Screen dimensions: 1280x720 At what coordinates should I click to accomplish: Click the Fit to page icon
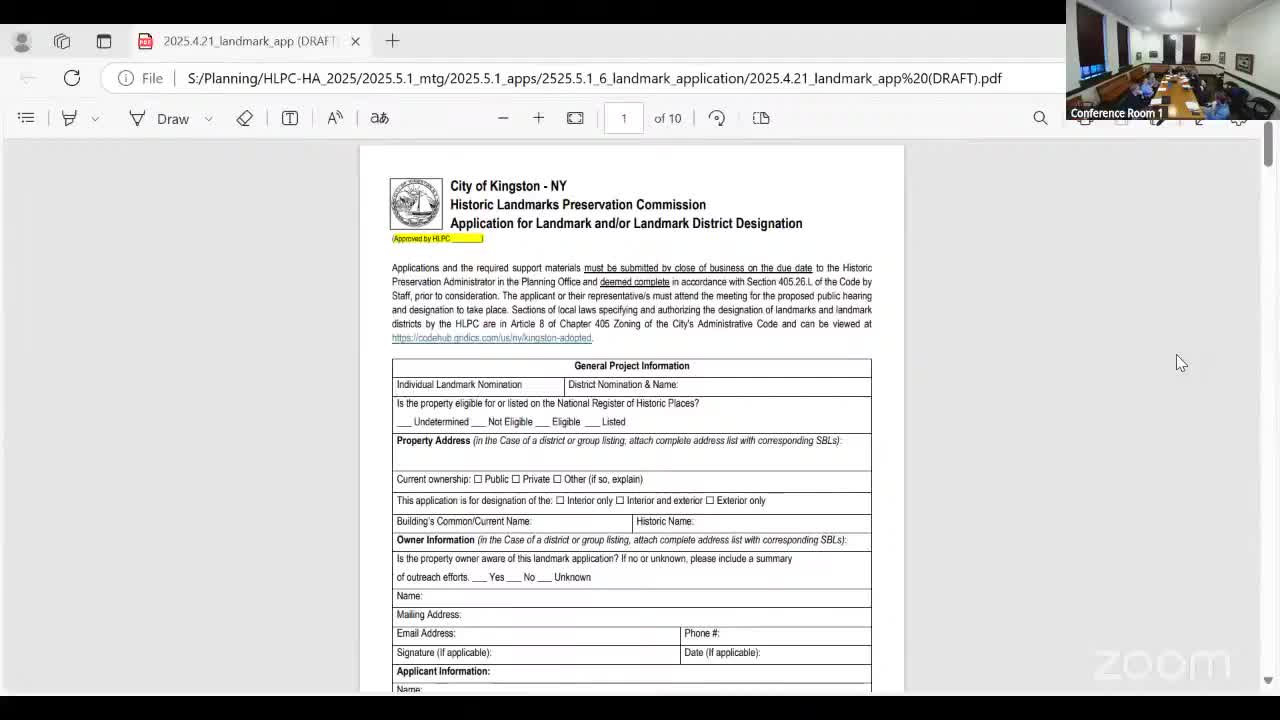tap(575, 118)
